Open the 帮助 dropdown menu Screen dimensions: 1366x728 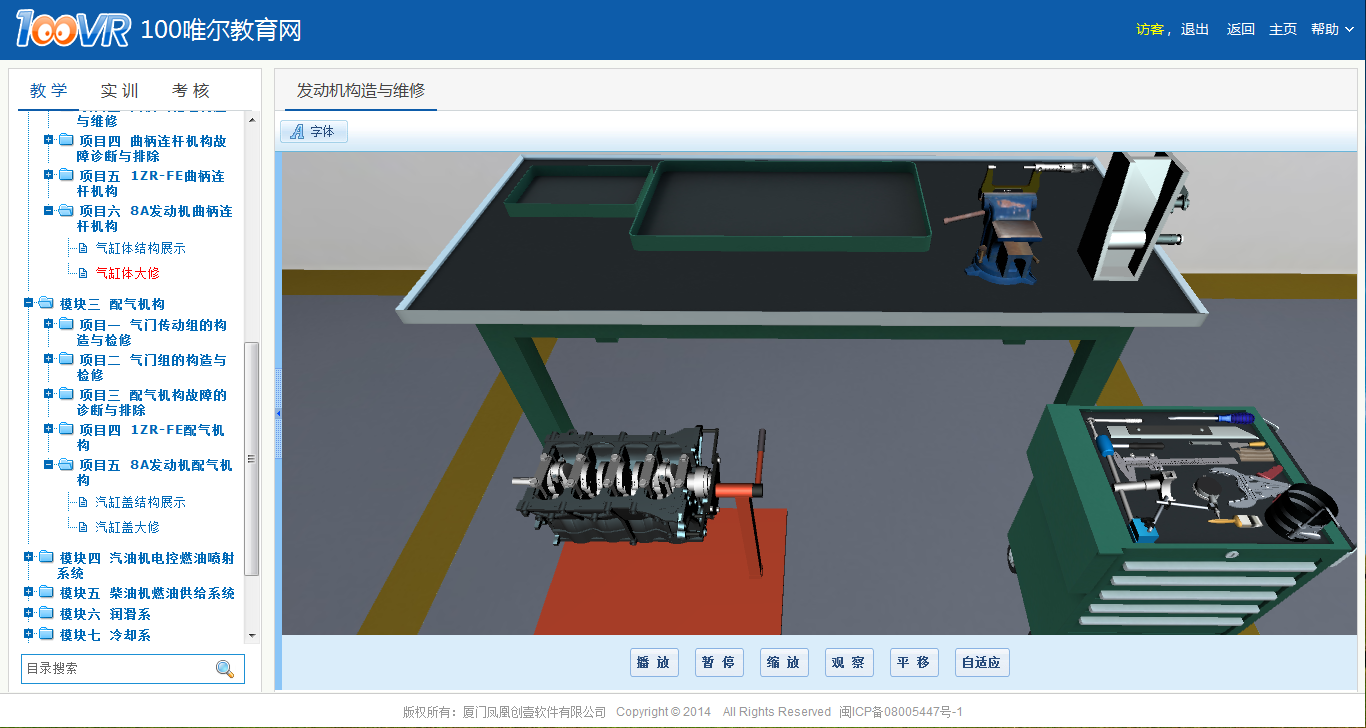(x=1331, y=29)
